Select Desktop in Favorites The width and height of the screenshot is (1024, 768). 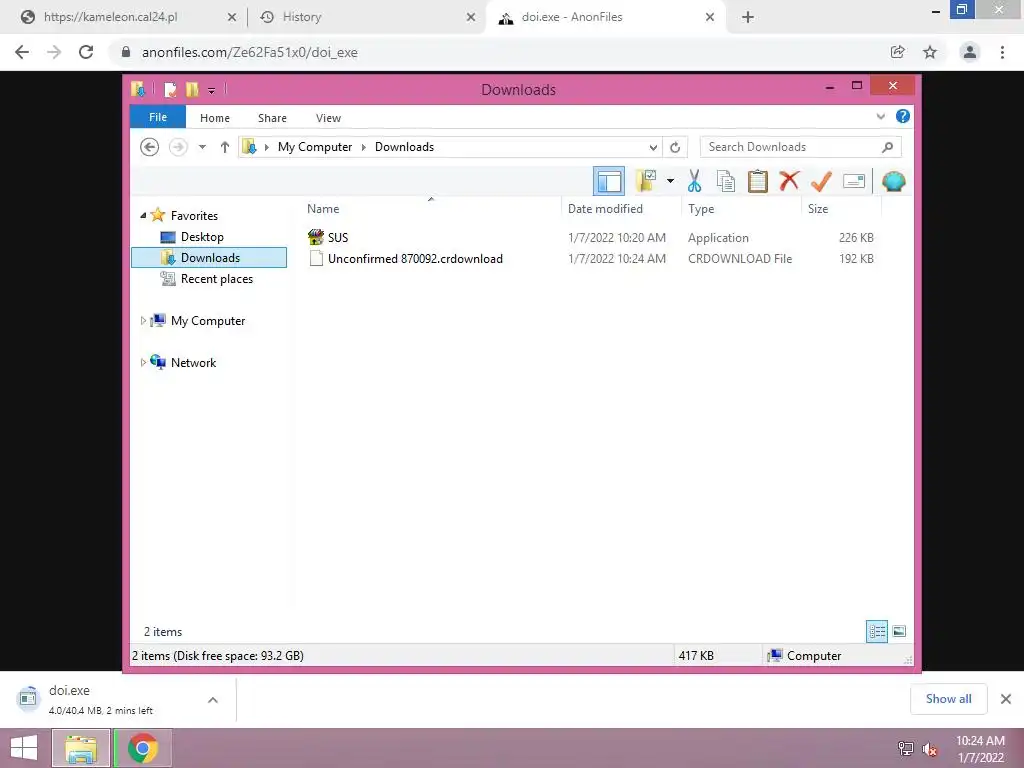pos(202,237)
